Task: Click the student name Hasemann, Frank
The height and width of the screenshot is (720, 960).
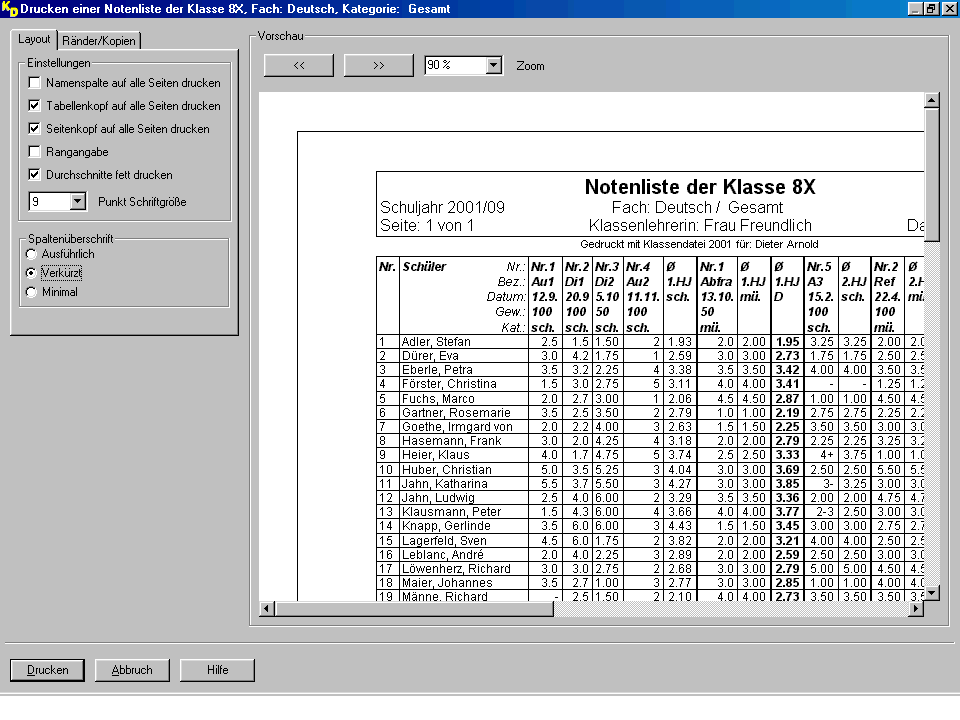Action: [451, 441]
